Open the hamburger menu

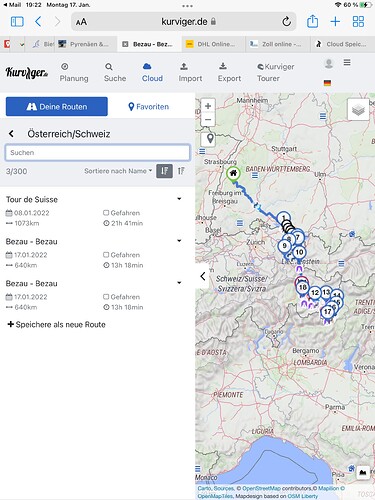click(347, 62)
